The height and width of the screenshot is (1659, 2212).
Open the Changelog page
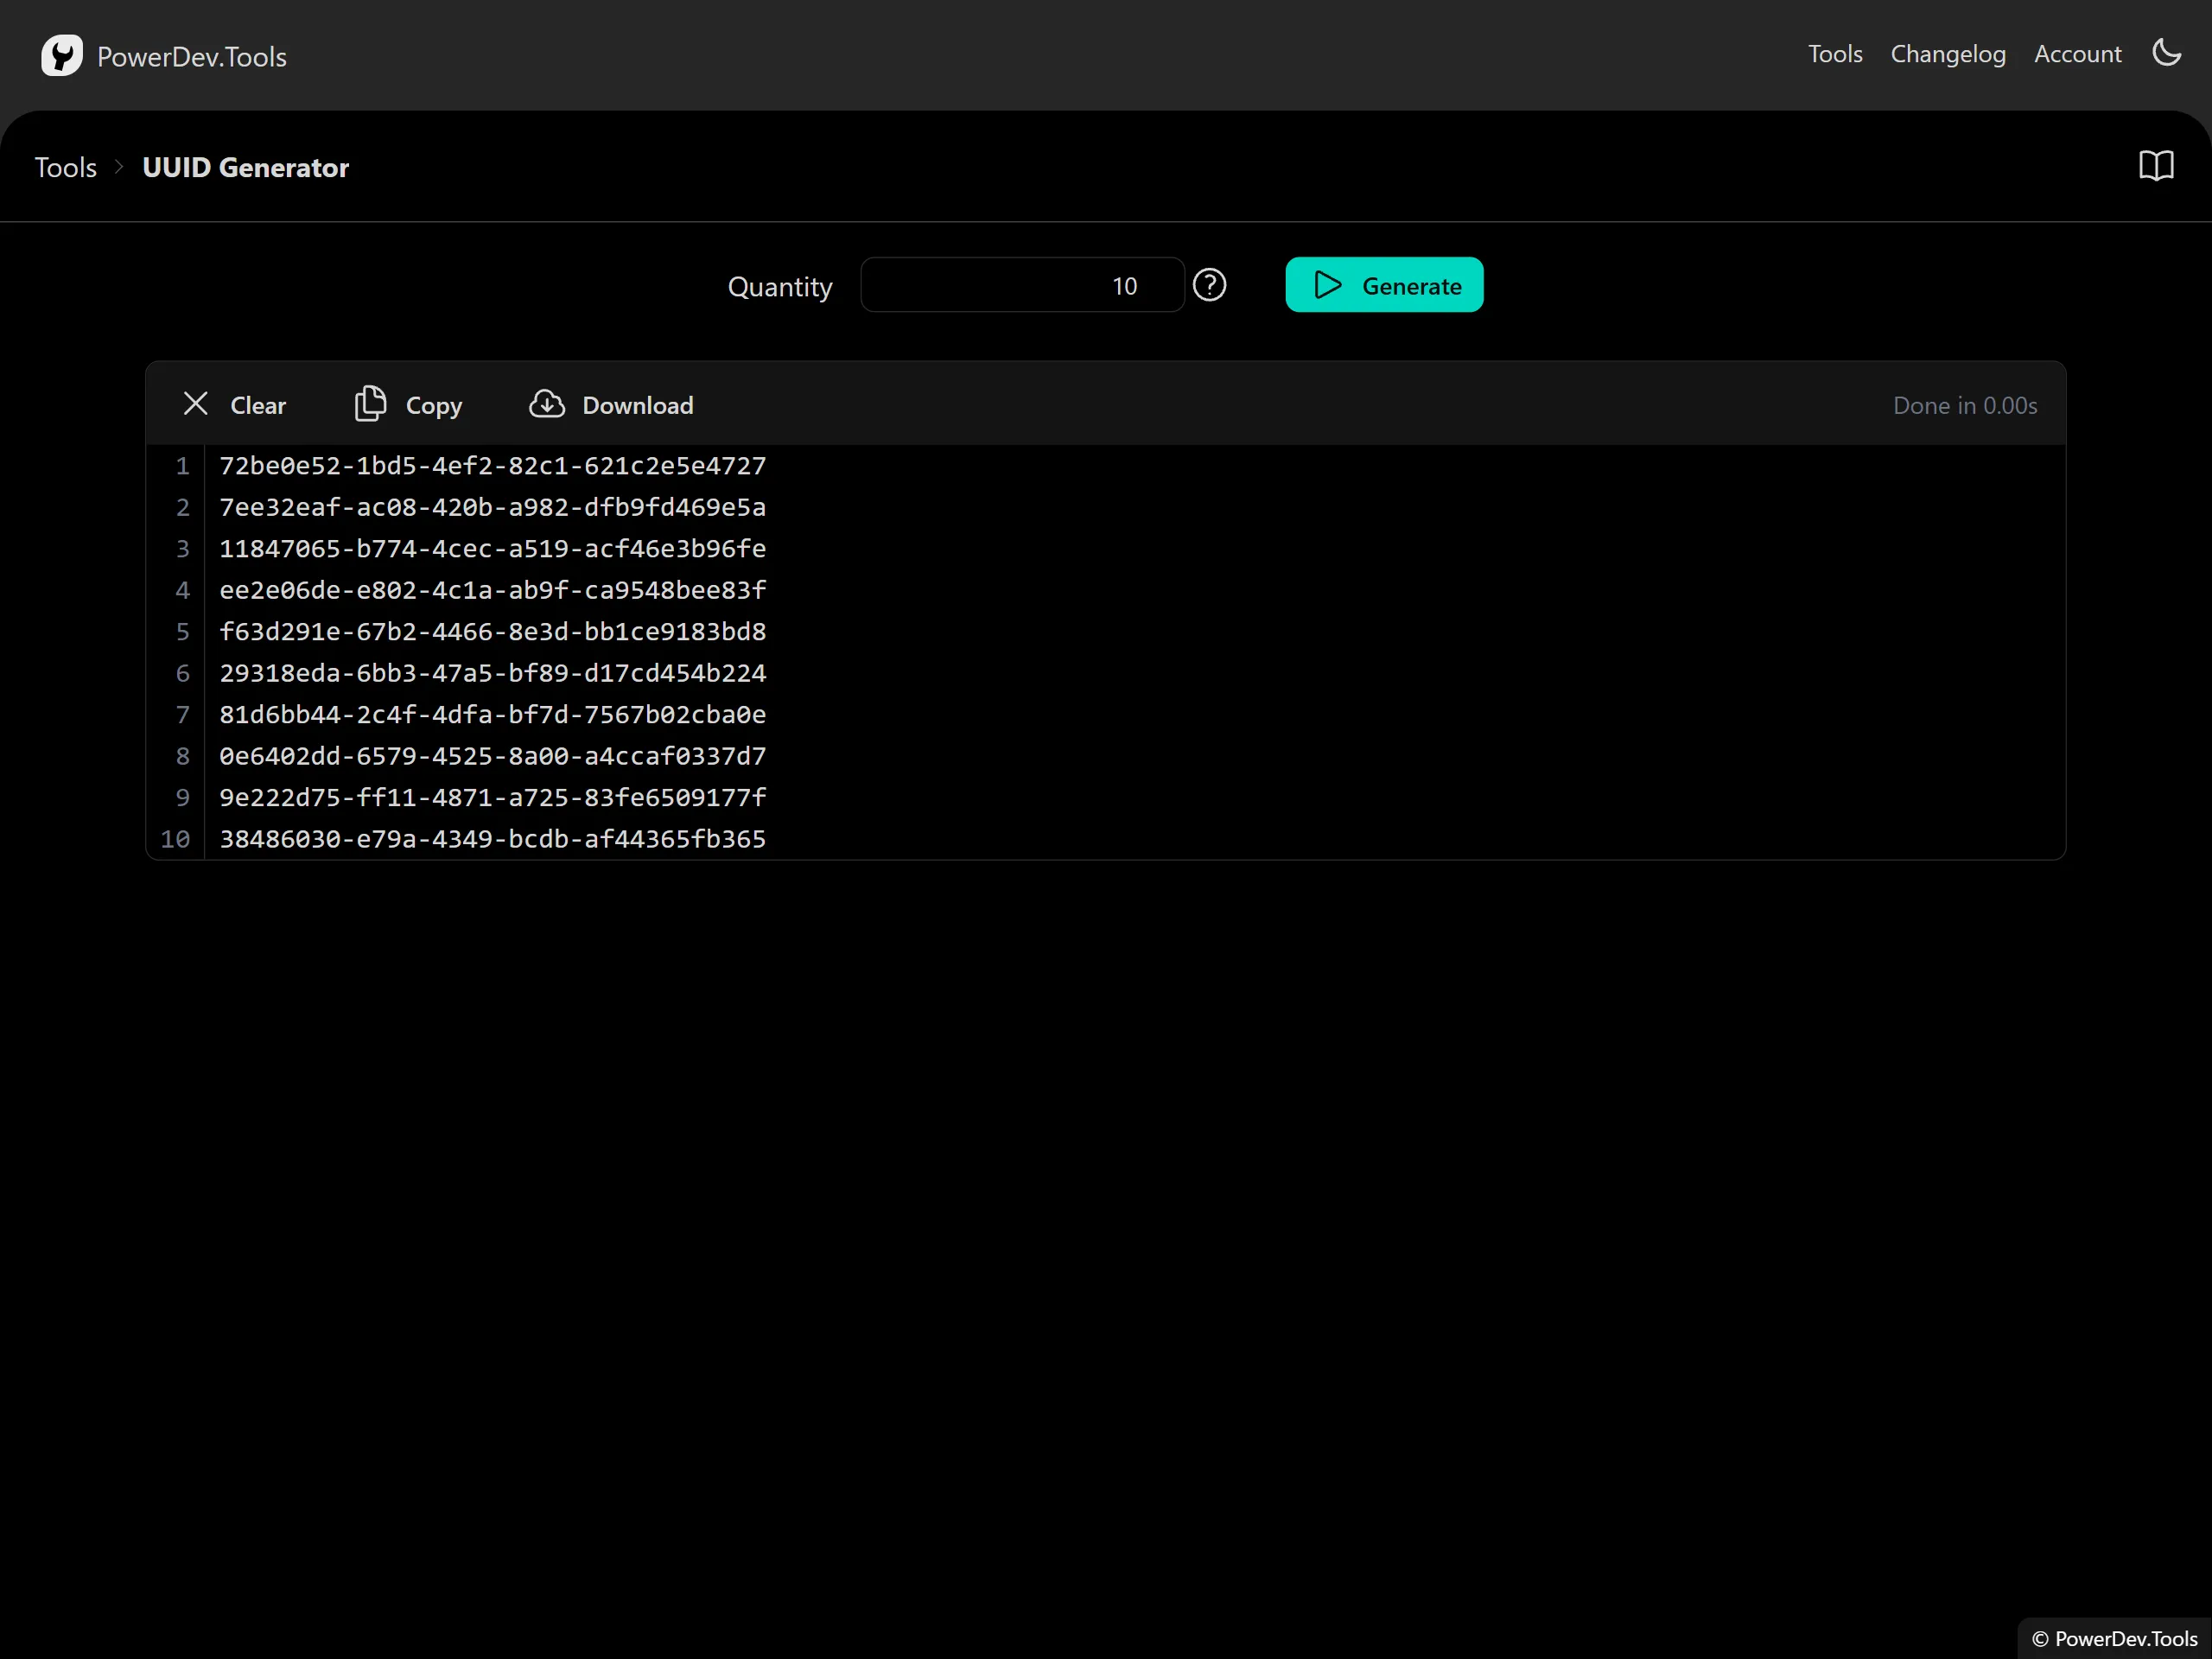tap(1948, 54)
